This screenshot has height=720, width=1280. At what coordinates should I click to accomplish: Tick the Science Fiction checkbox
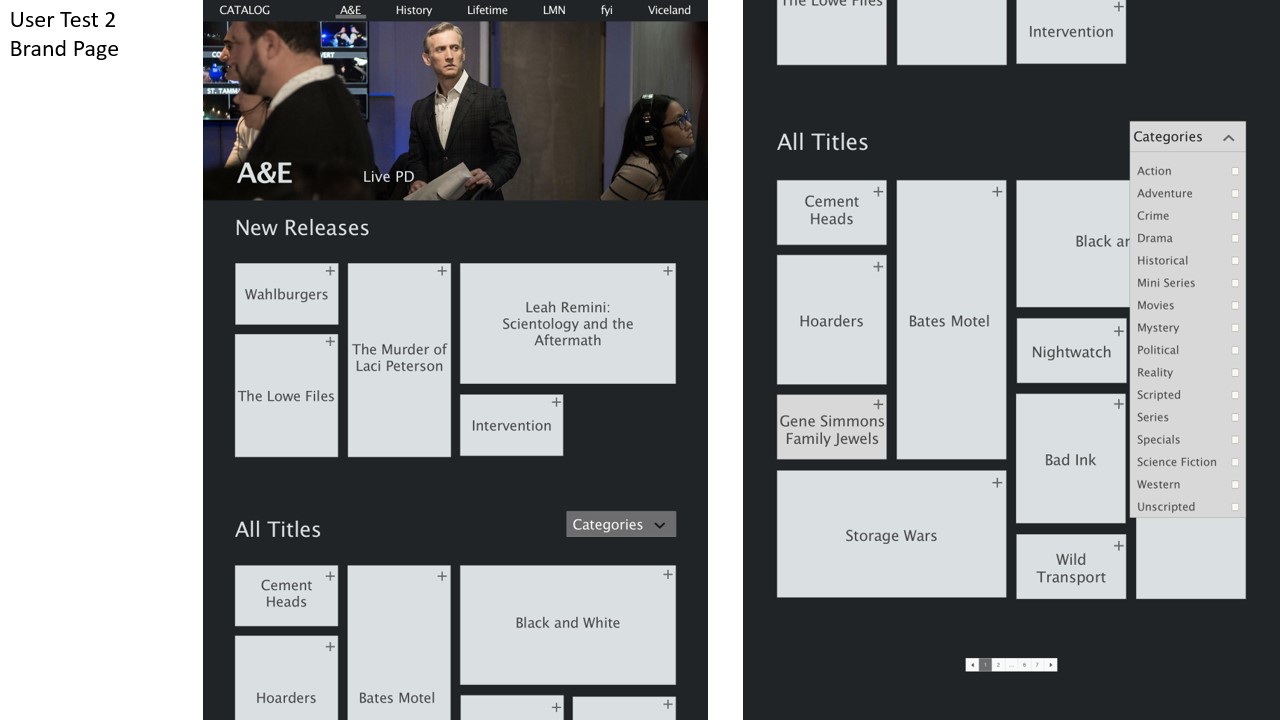(1235, 462)
